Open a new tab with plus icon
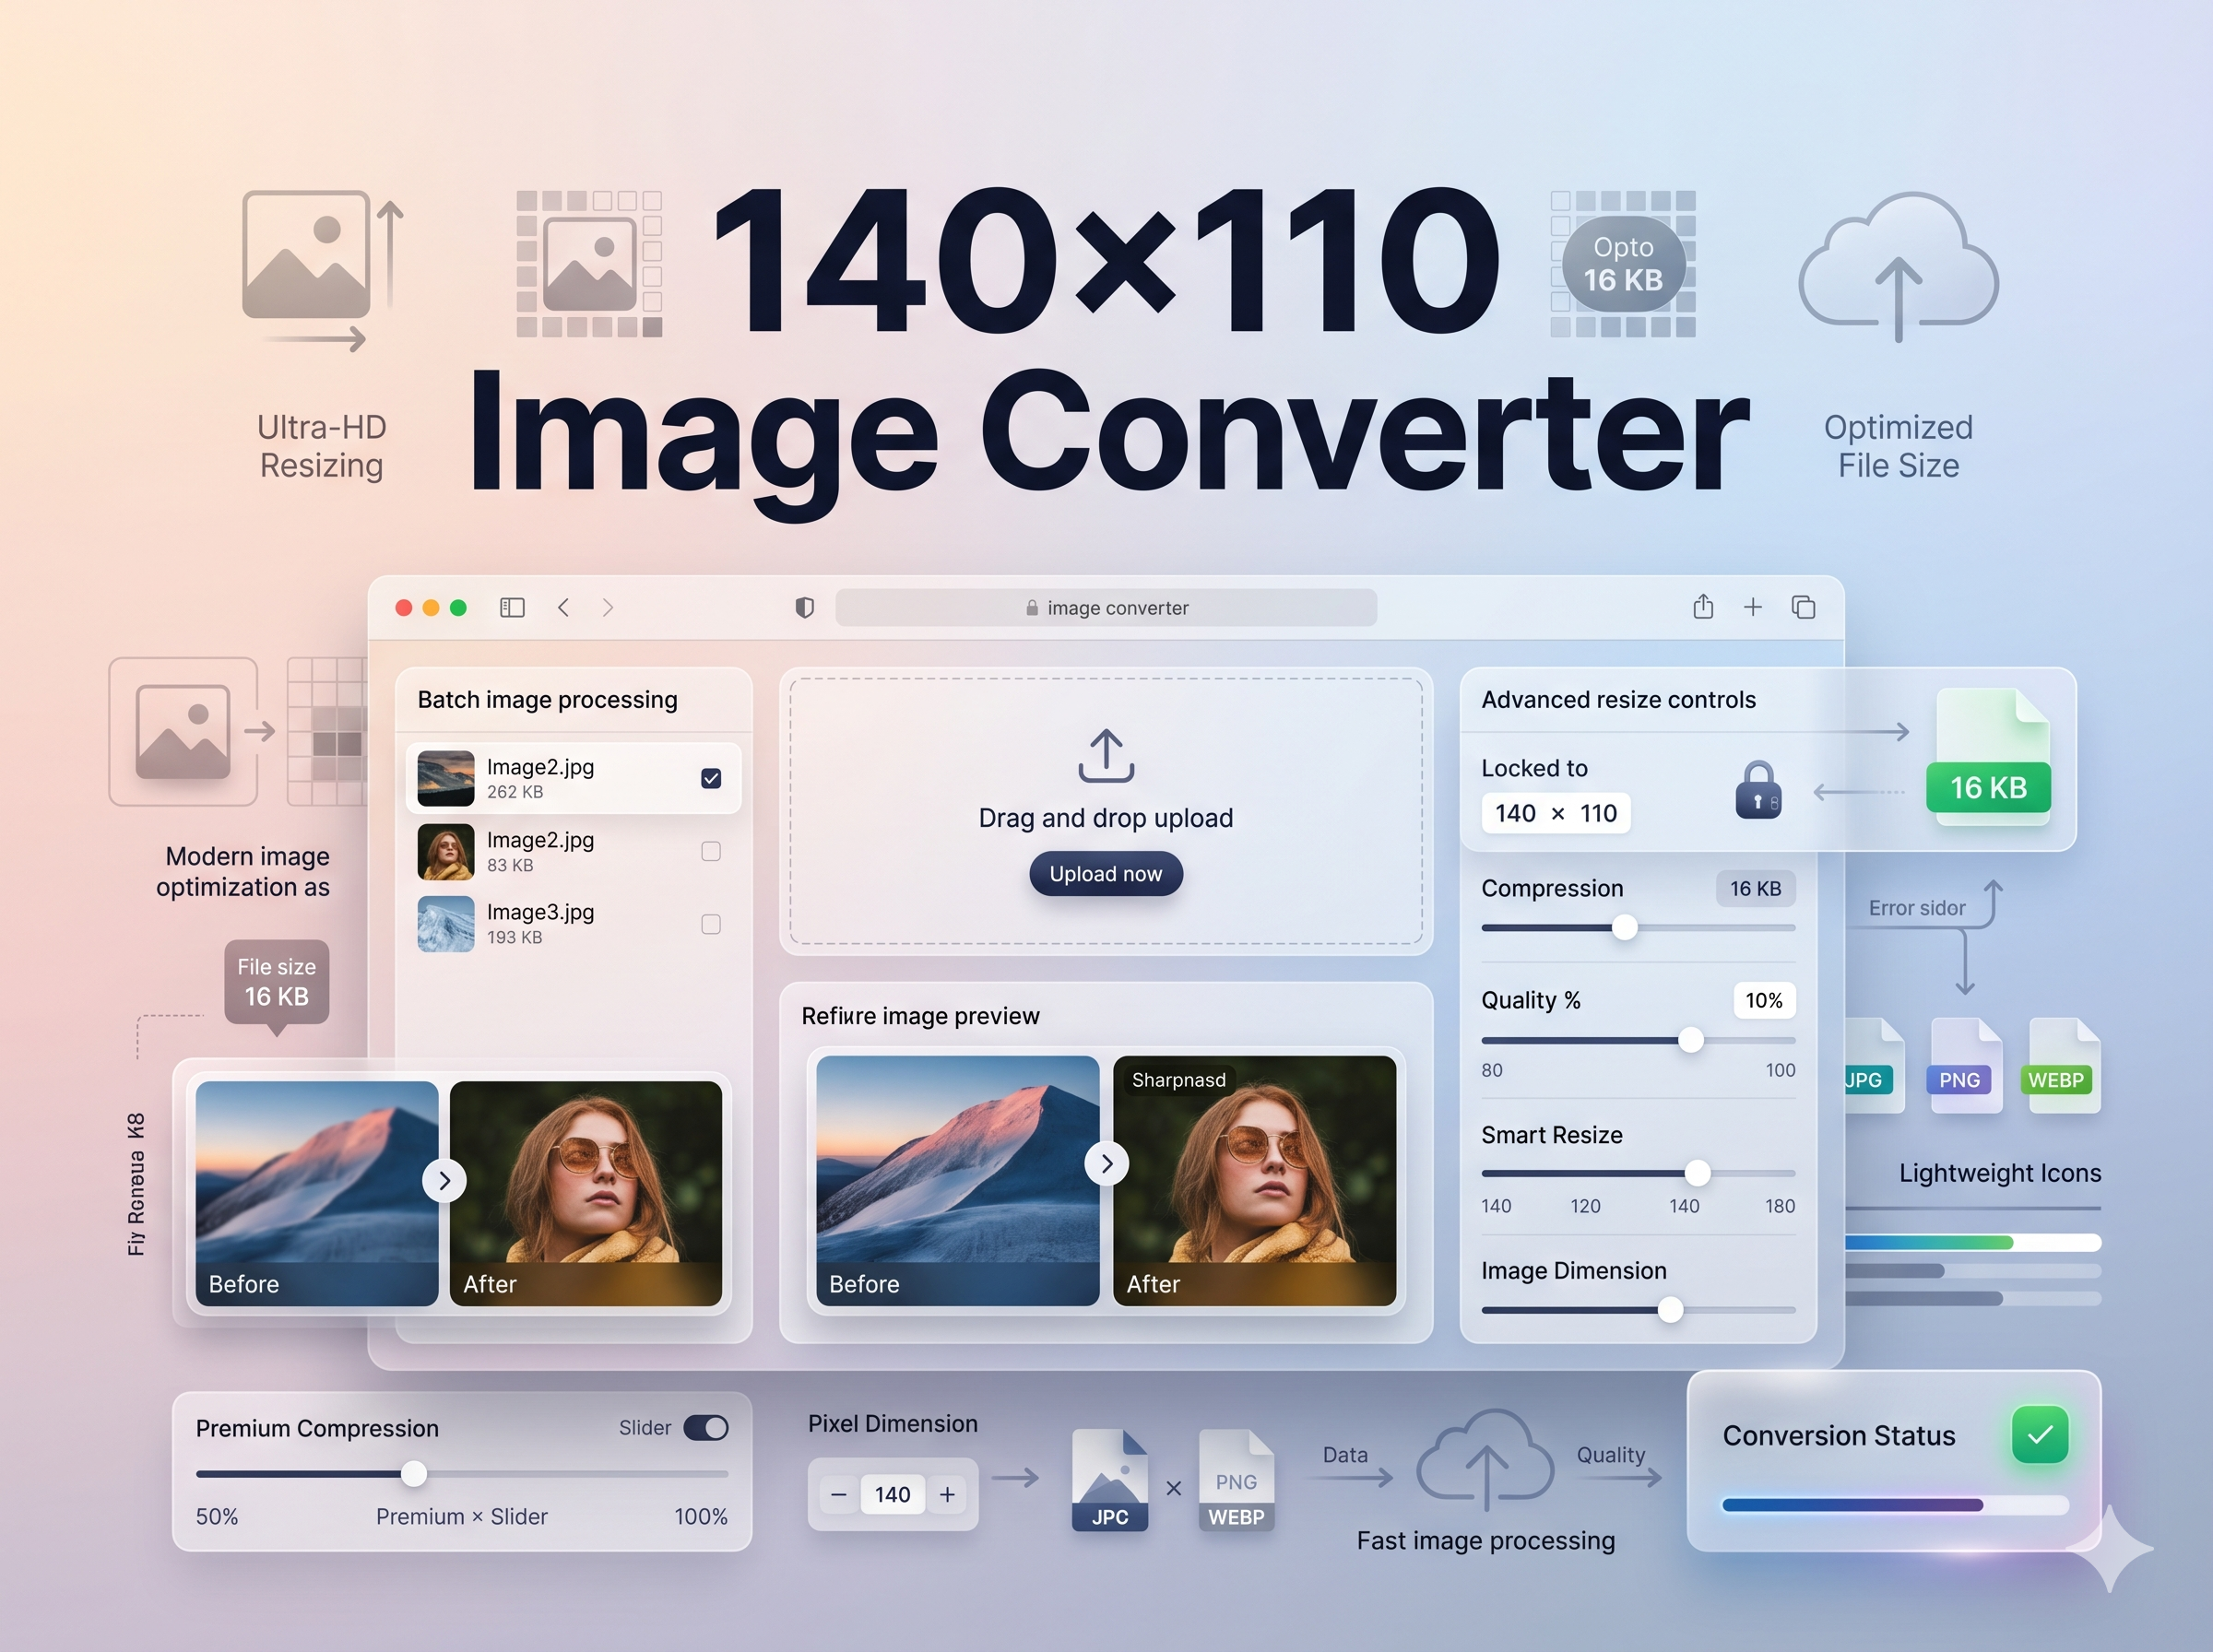 (x=1753, y=607)
